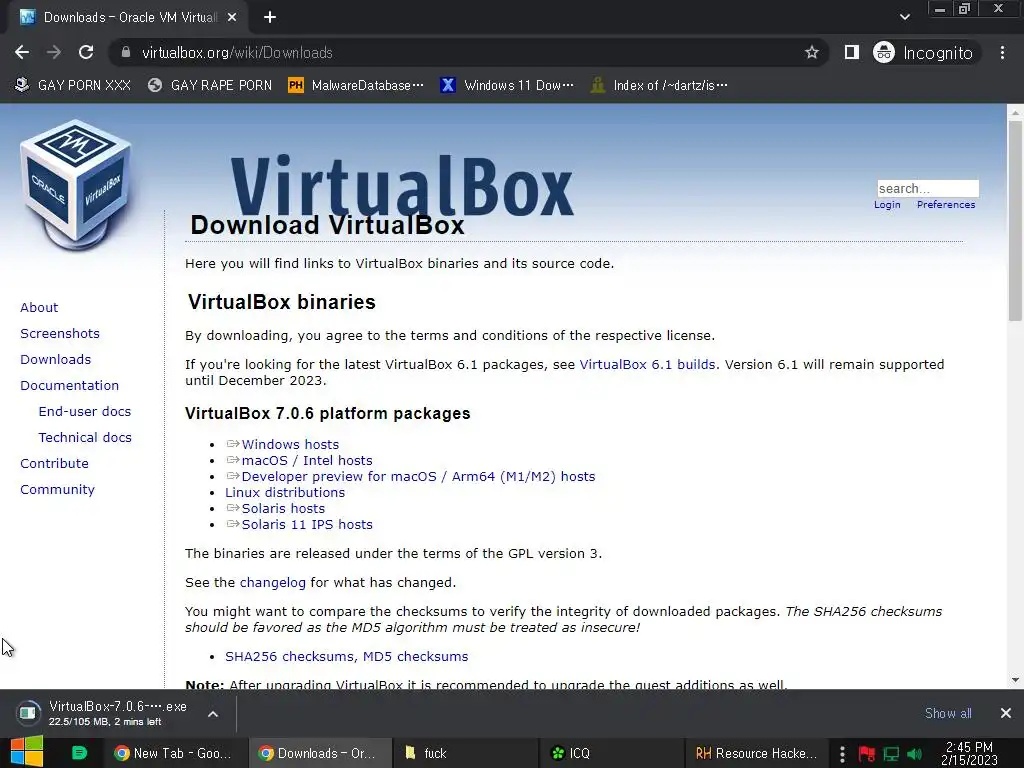Open a new browser tab with plus
The height and width of the screenshot is (768, 1024).
270,17
